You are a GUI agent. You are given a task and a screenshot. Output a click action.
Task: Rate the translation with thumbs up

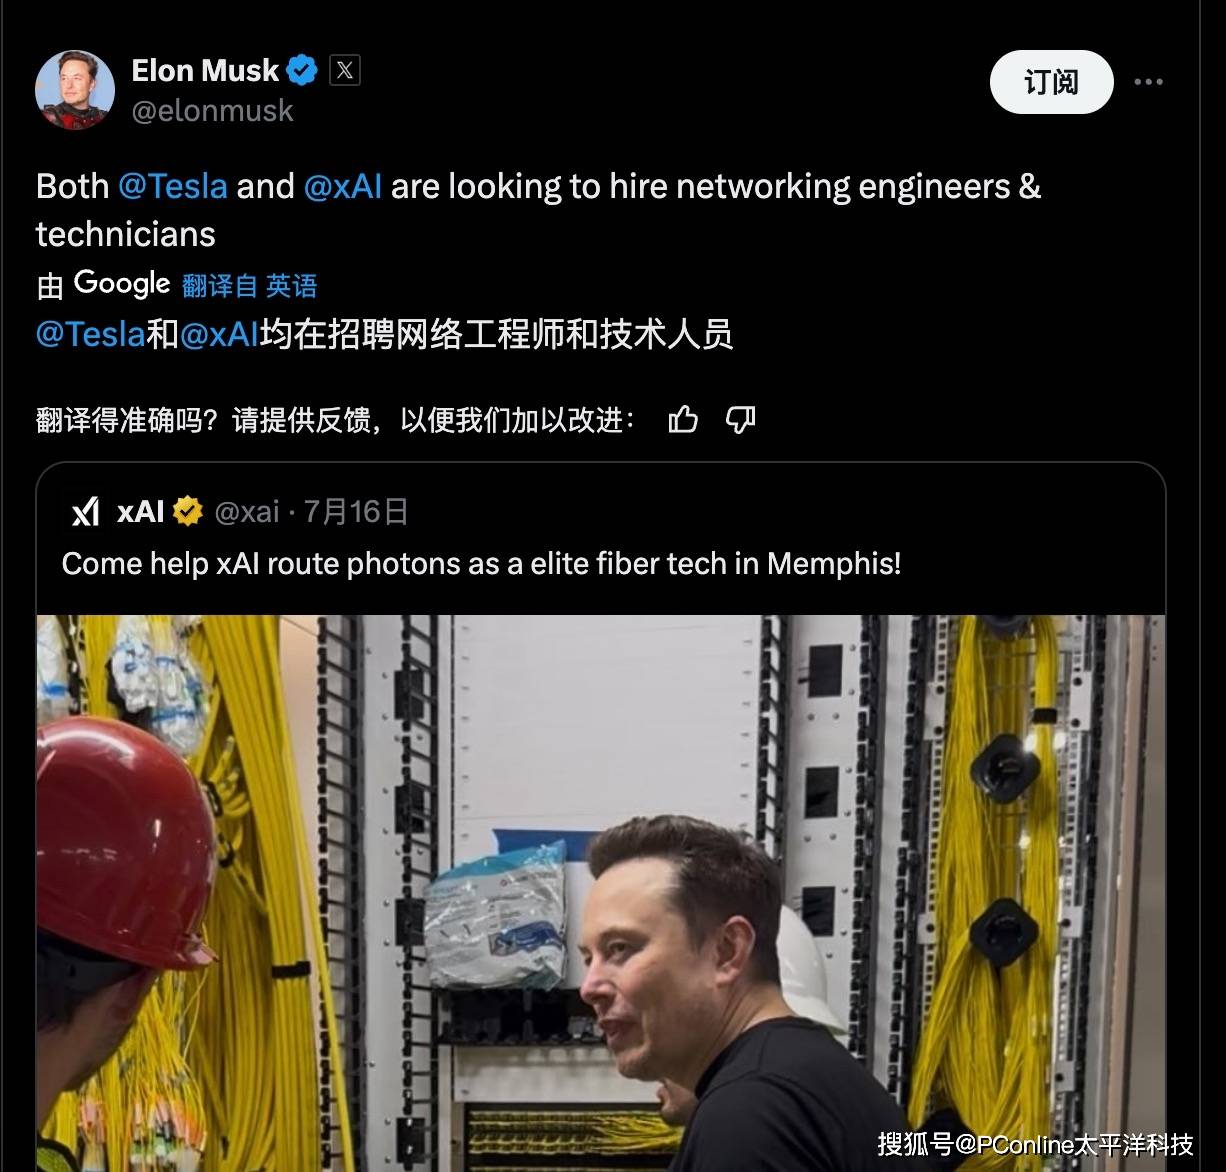(683, 419)
